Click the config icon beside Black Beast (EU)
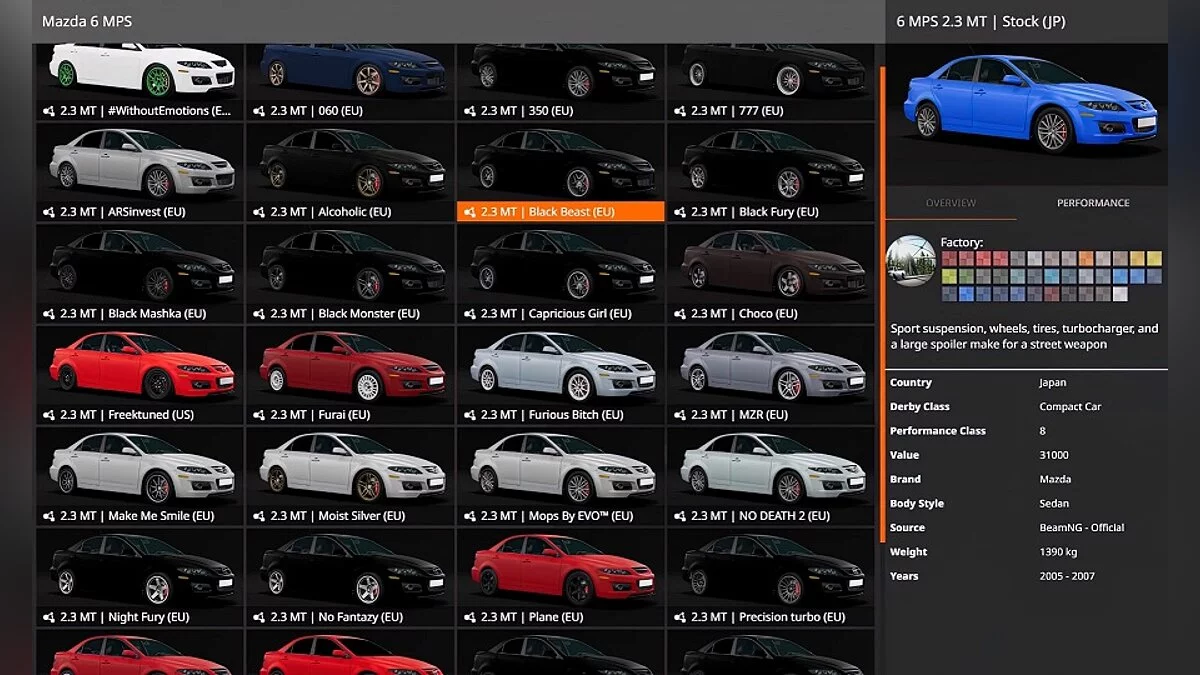 [470, 212]
